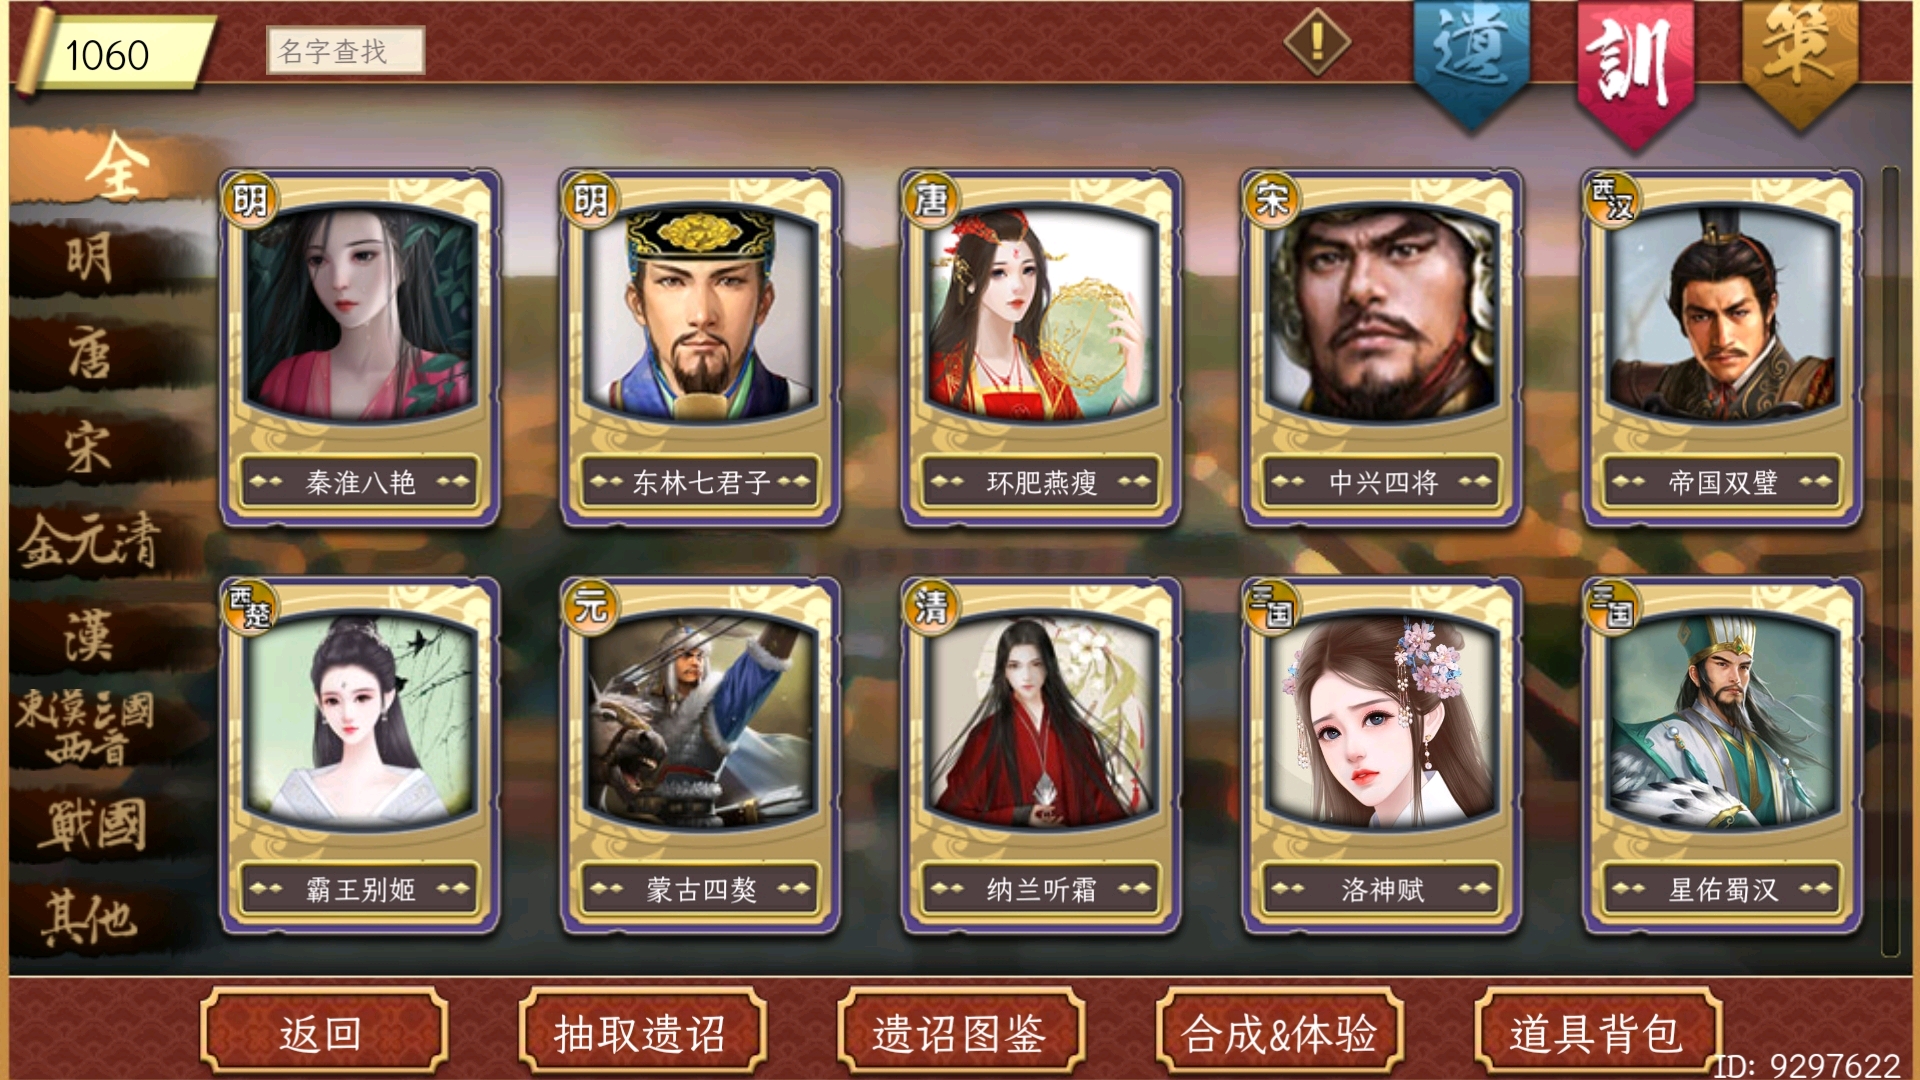
Task: Click the yellow exclamation warning icon
Action: pyautogui.click(x=1317, y=42)
